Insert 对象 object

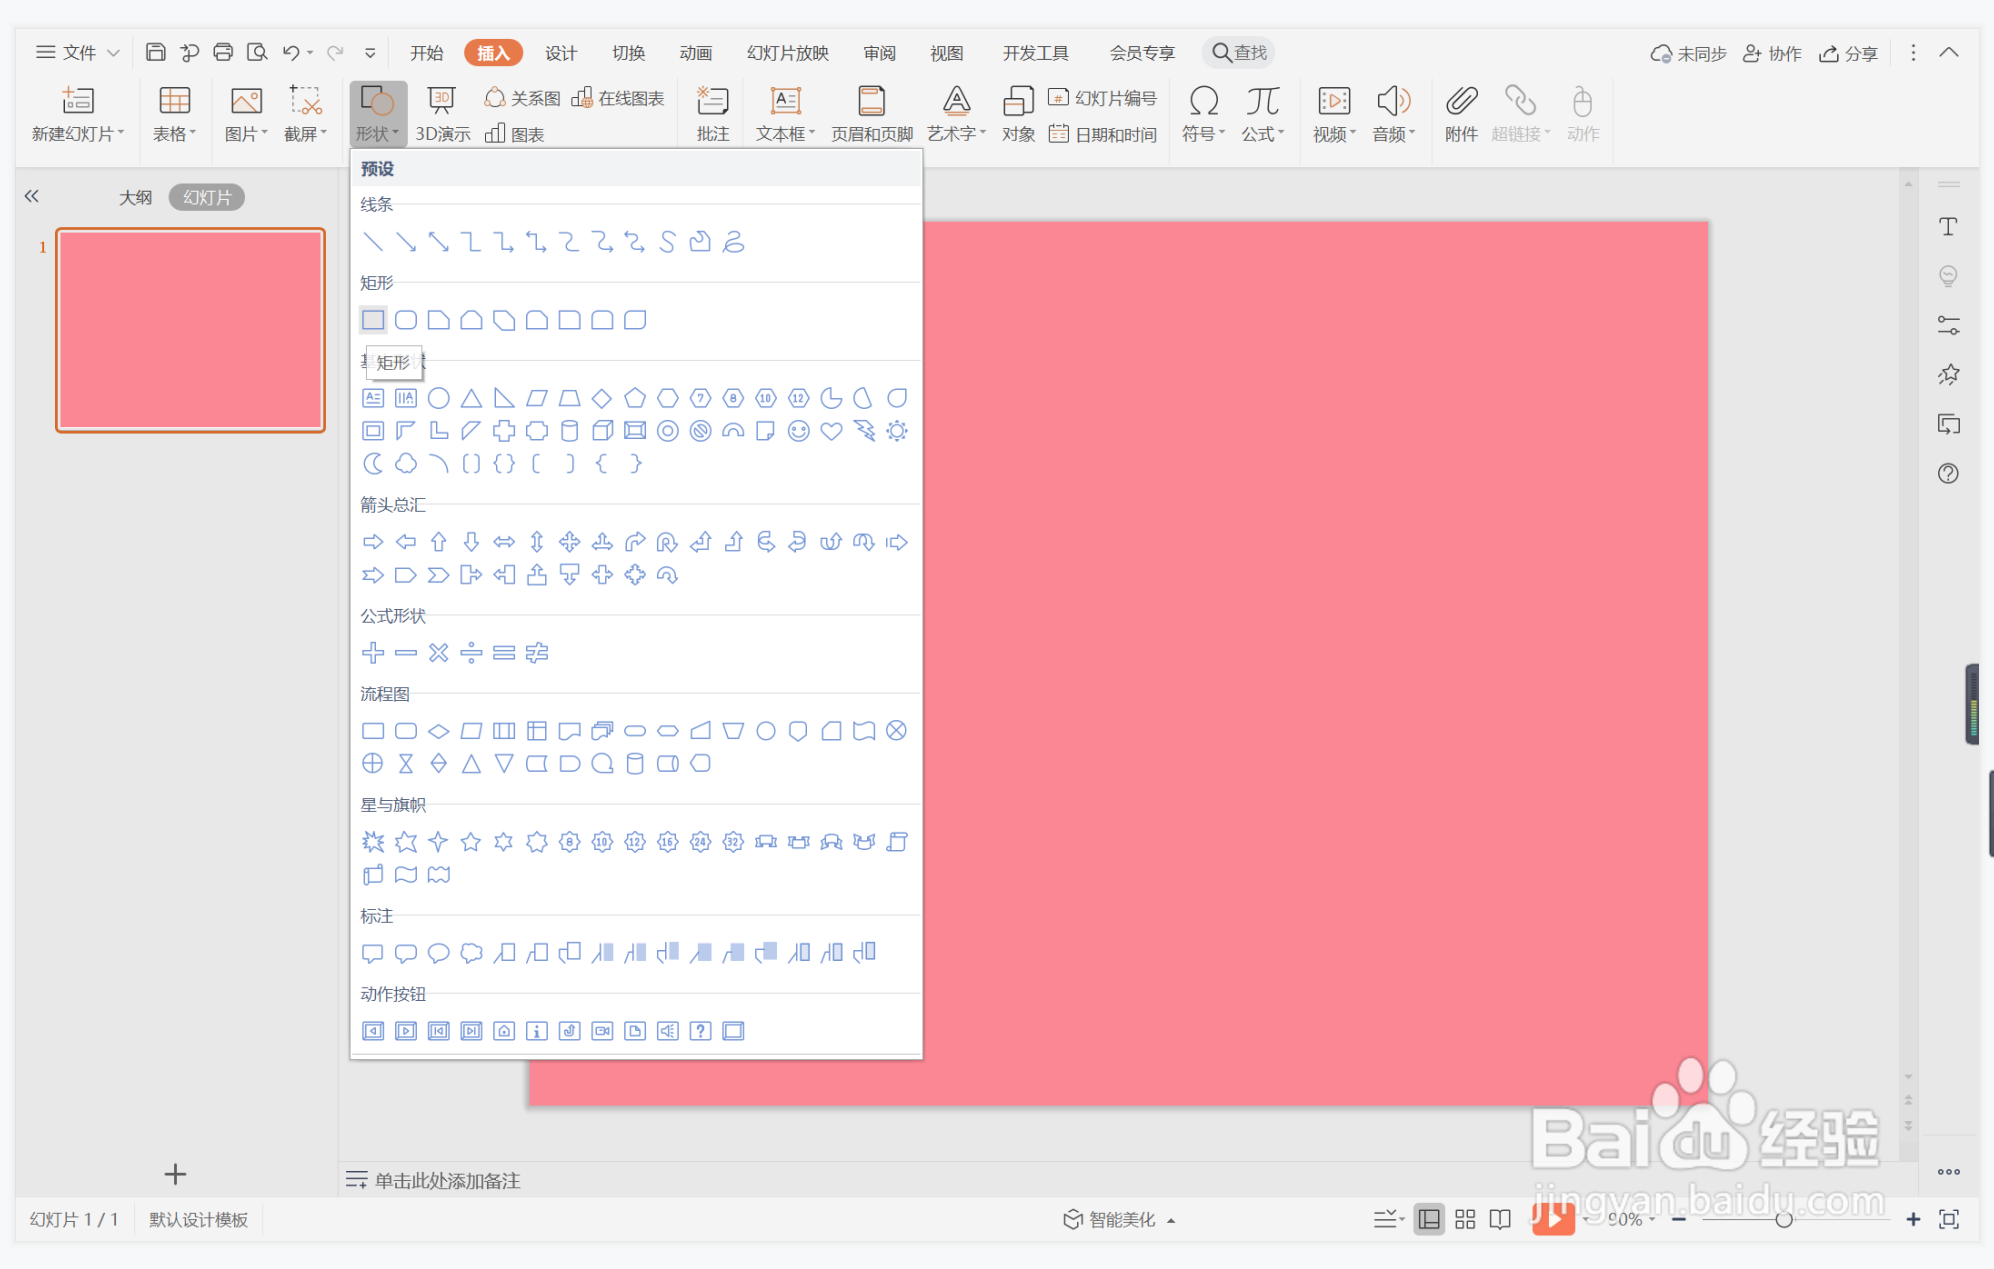tap(1018, 114)
